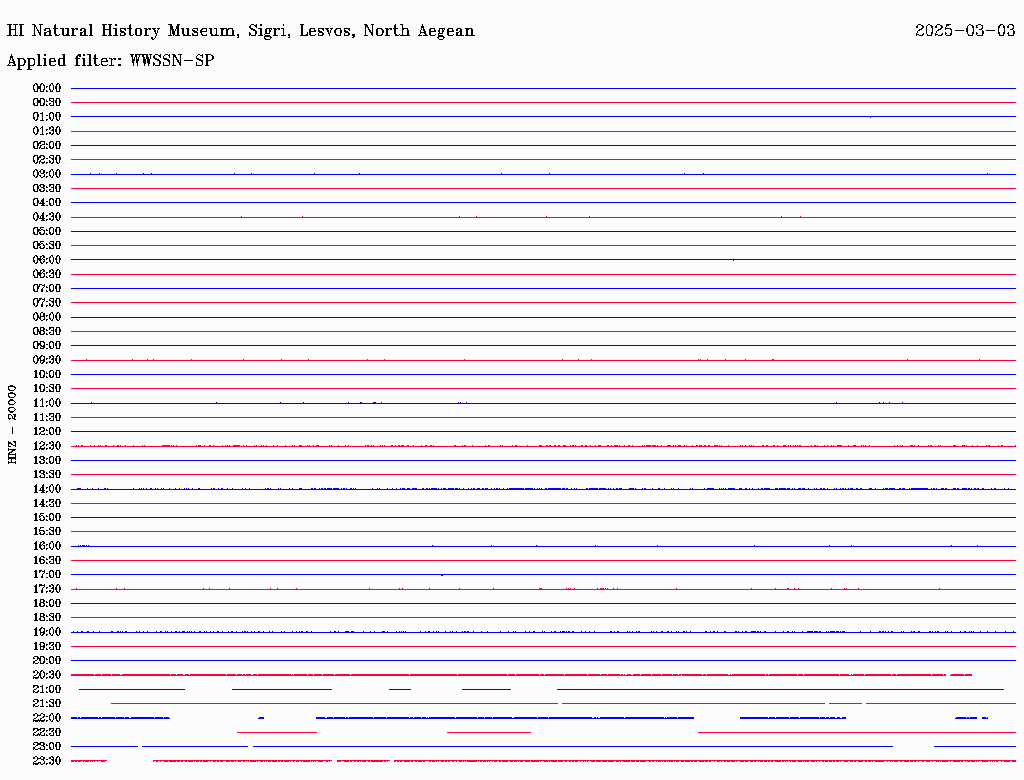
Task: Select the 10:00 time label
Action: pyautogui.click(x=47, y=374)
